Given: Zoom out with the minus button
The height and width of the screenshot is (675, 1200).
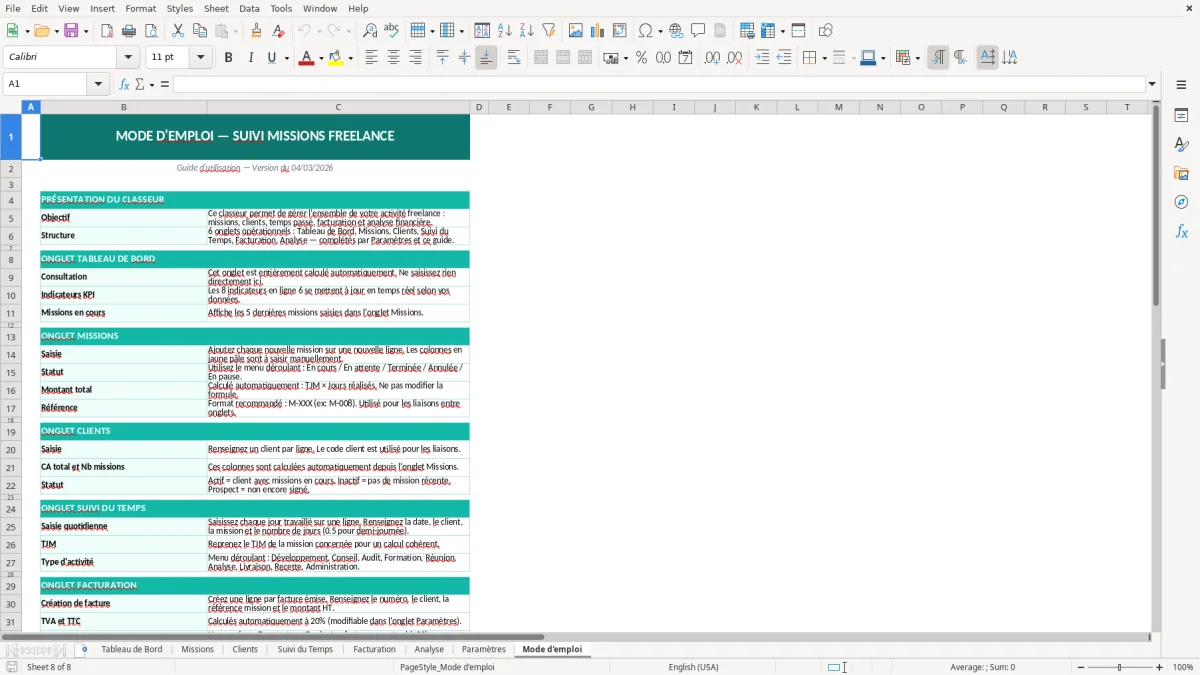Looking at the screenshot, I should (x=1080, y=667).
